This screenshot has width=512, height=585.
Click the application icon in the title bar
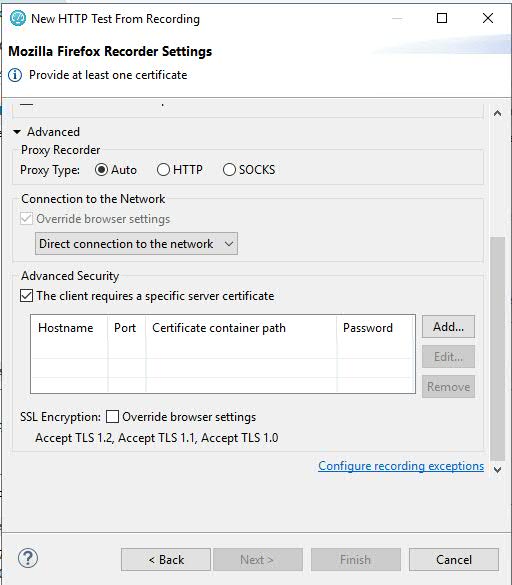[17, 18]
